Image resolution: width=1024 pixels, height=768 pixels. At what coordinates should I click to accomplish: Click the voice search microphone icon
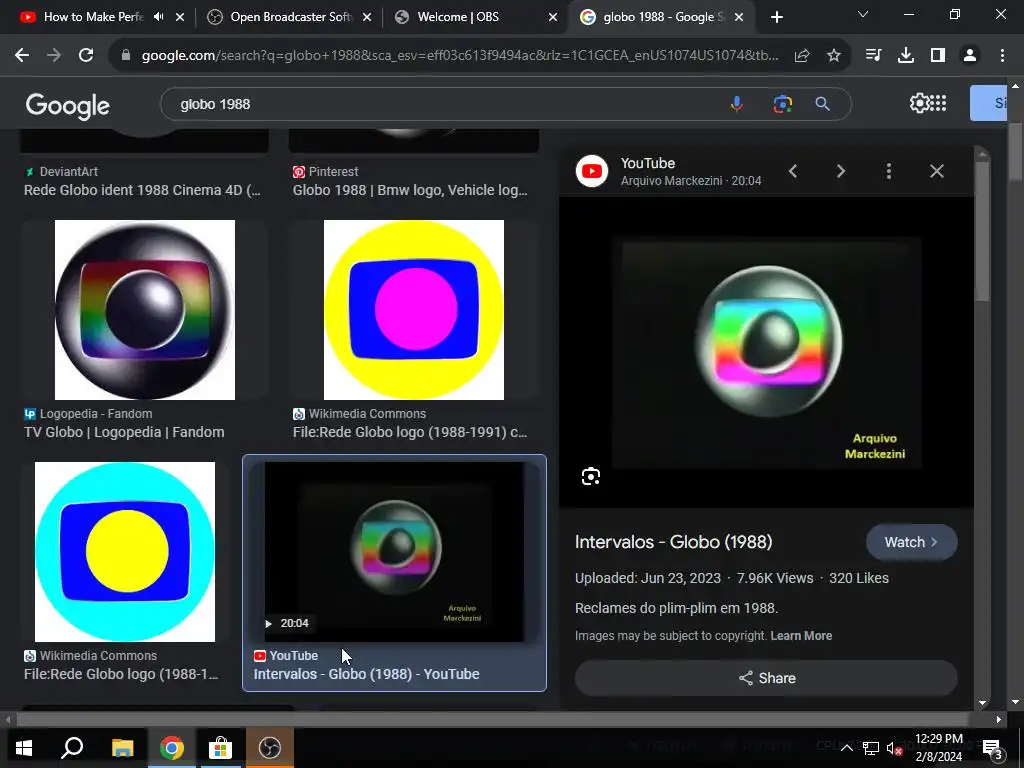click(737, 104)
